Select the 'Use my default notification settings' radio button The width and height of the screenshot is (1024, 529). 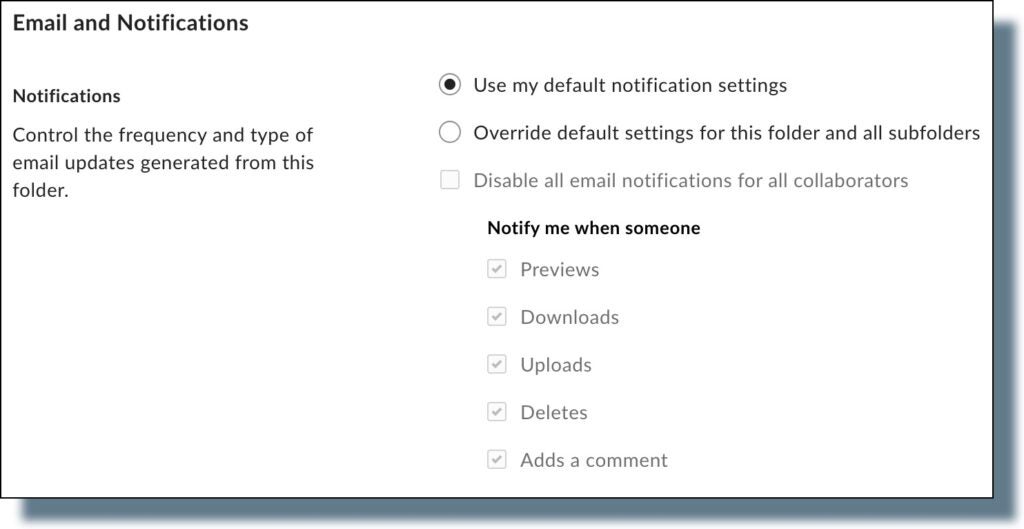[450, 85]
